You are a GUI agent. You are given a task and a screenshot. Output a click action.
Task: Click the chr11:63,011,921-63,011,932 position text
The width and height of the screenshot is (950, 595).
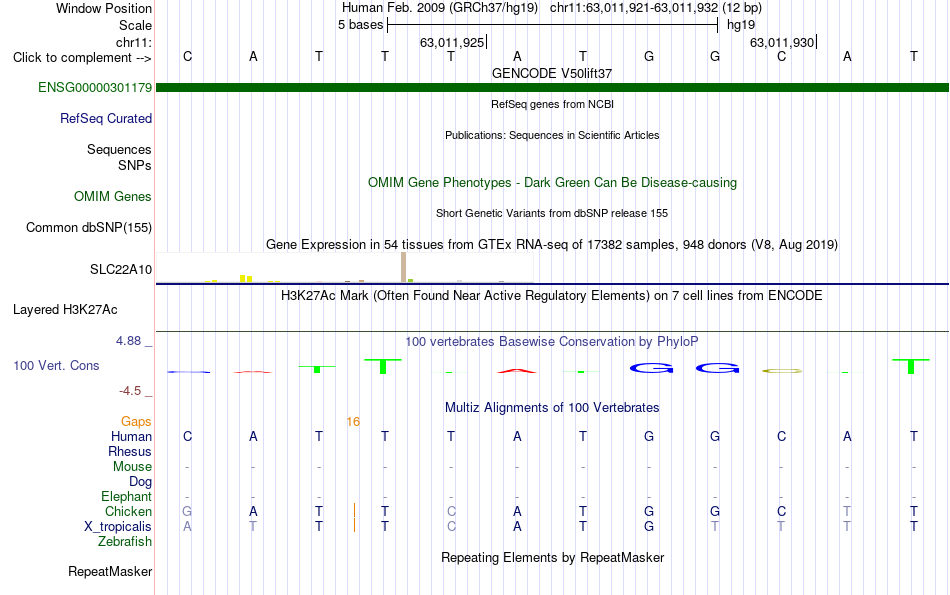634,8
